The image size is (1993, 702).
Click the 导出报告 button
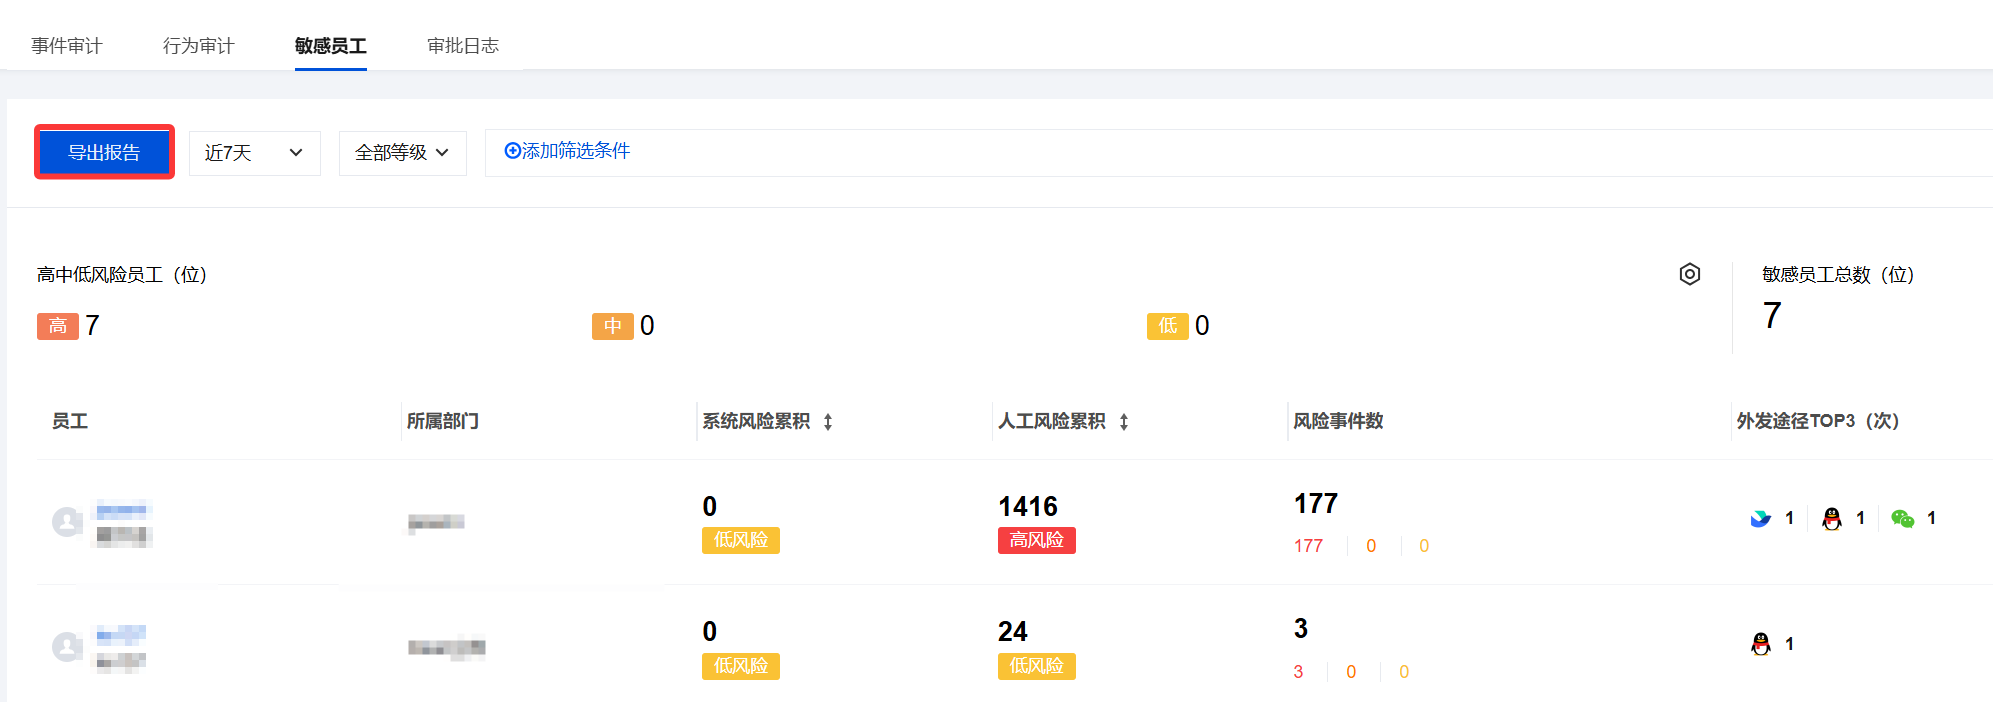tap(104, 152)
